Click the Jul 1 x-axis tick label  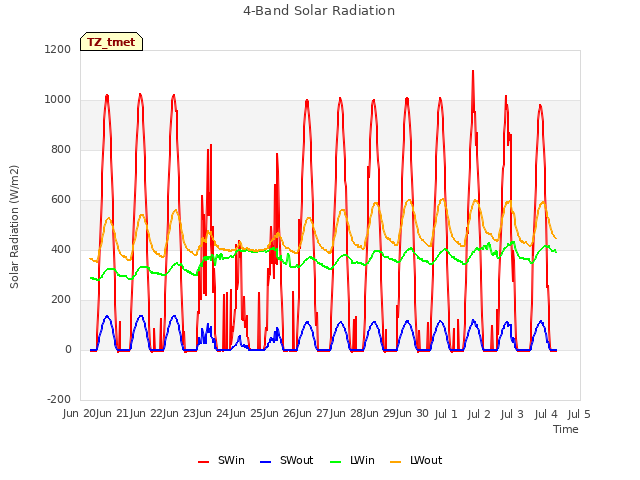(446, 414)
